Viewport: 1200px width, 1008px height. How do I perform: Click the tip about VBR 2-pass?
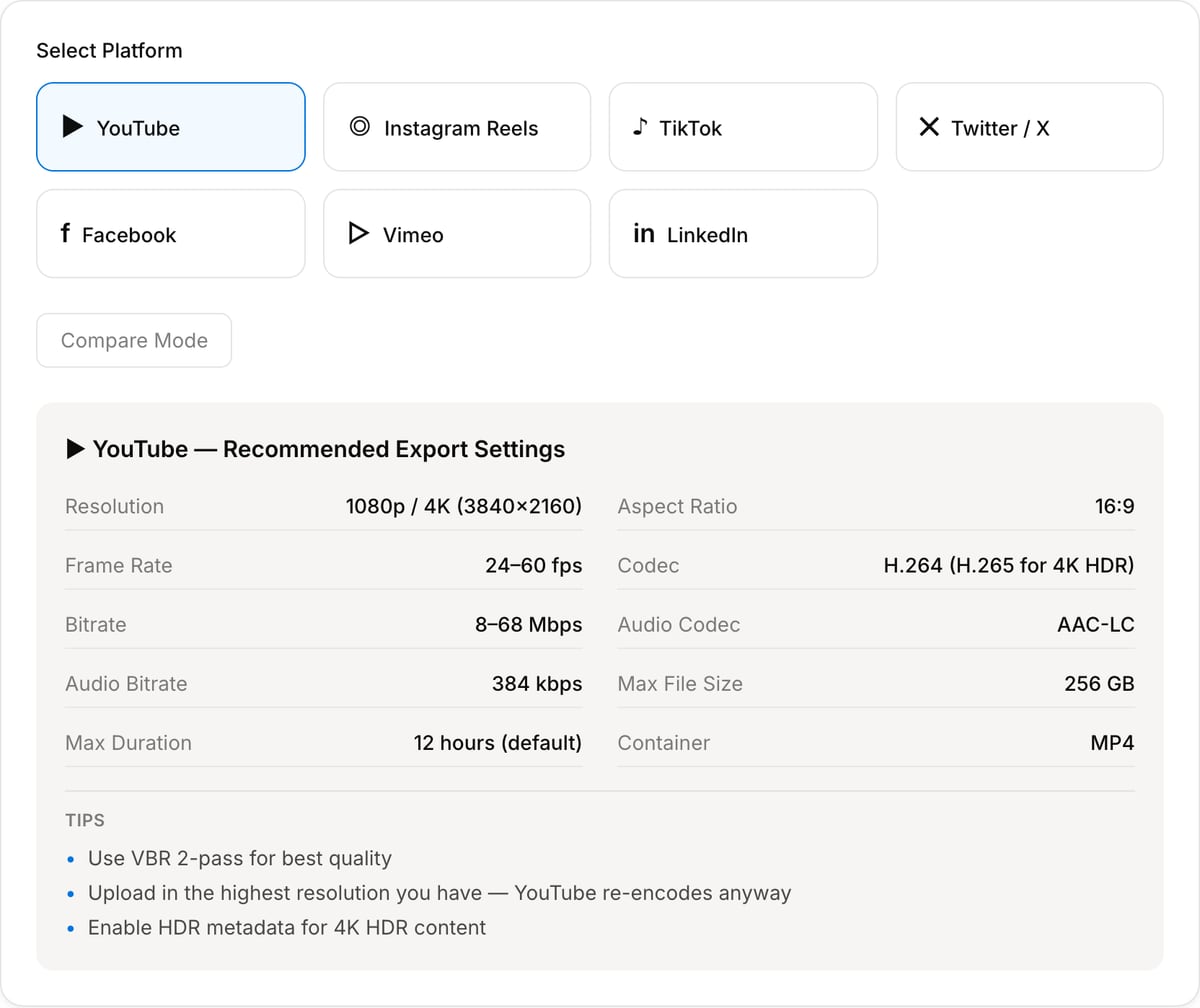click(x=240, y=858)
